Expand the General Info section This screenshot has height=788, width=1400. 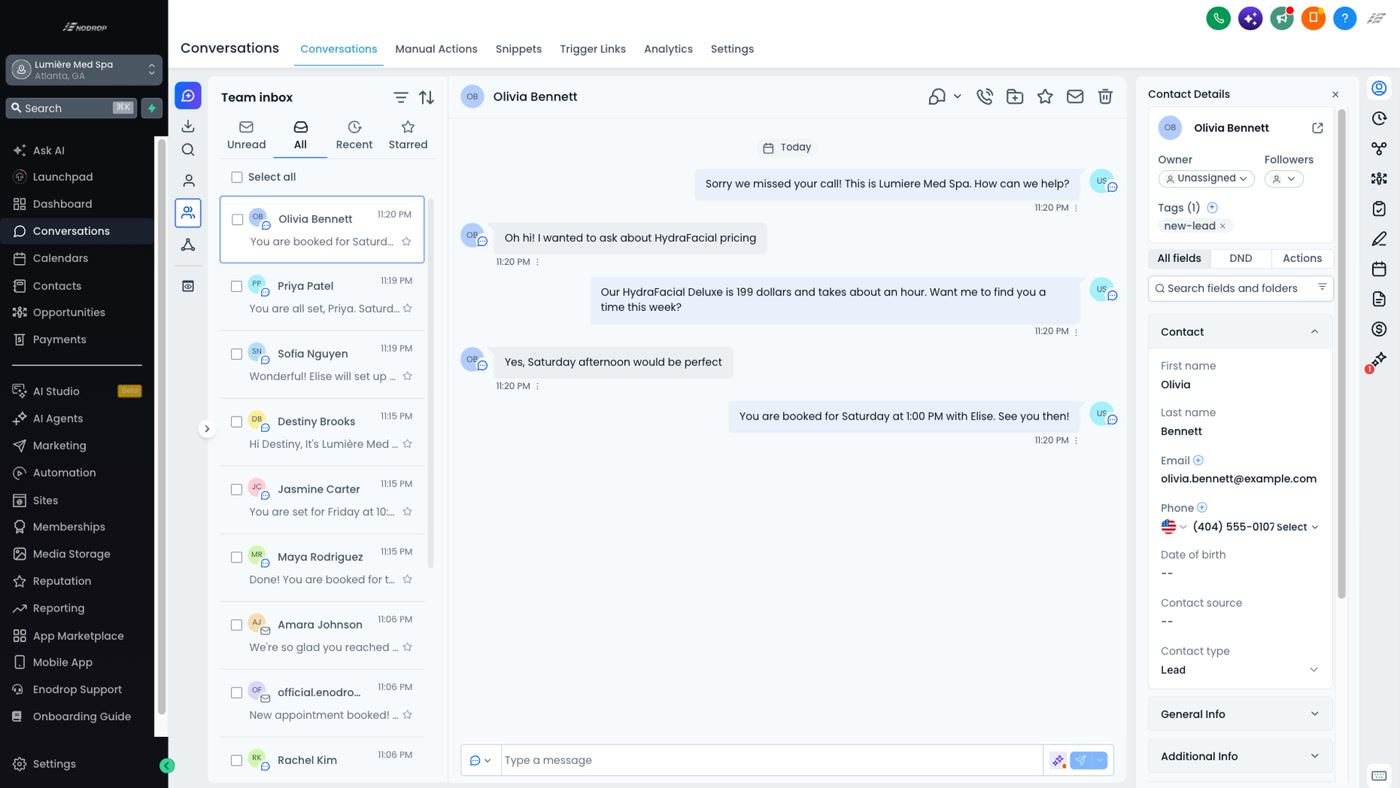coord(1240,714)
